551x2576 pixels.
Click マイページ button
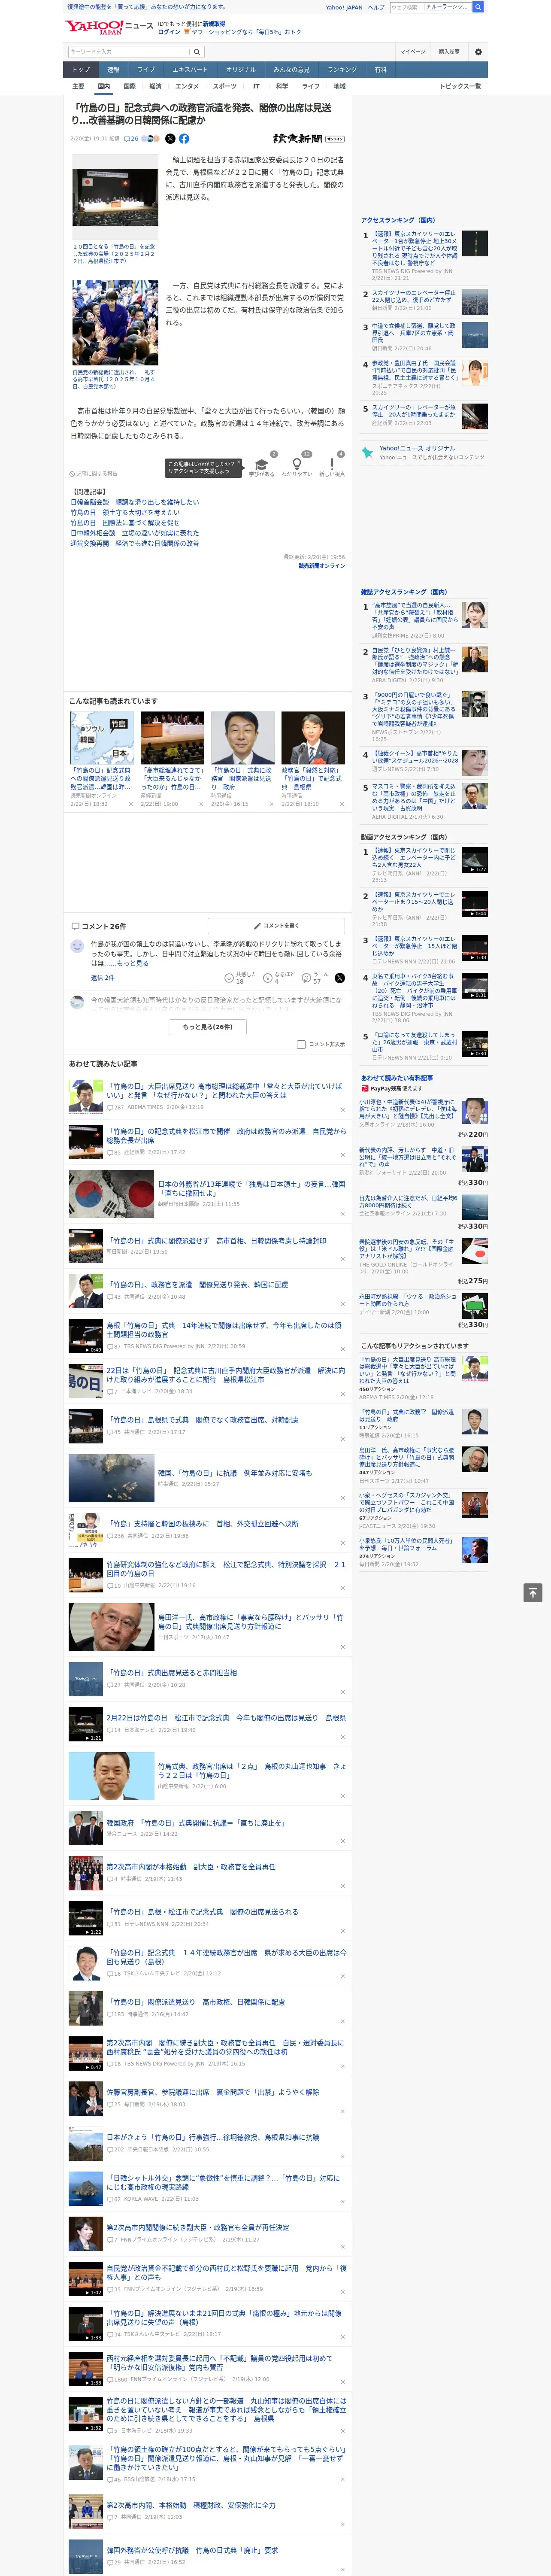click(412, 51)
